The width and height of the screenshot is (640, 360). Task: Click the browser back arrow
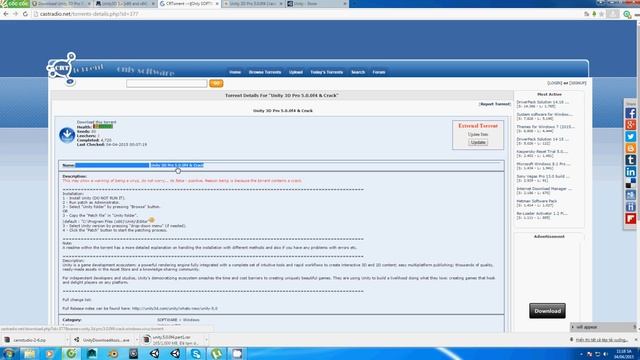tap(6, 14)
